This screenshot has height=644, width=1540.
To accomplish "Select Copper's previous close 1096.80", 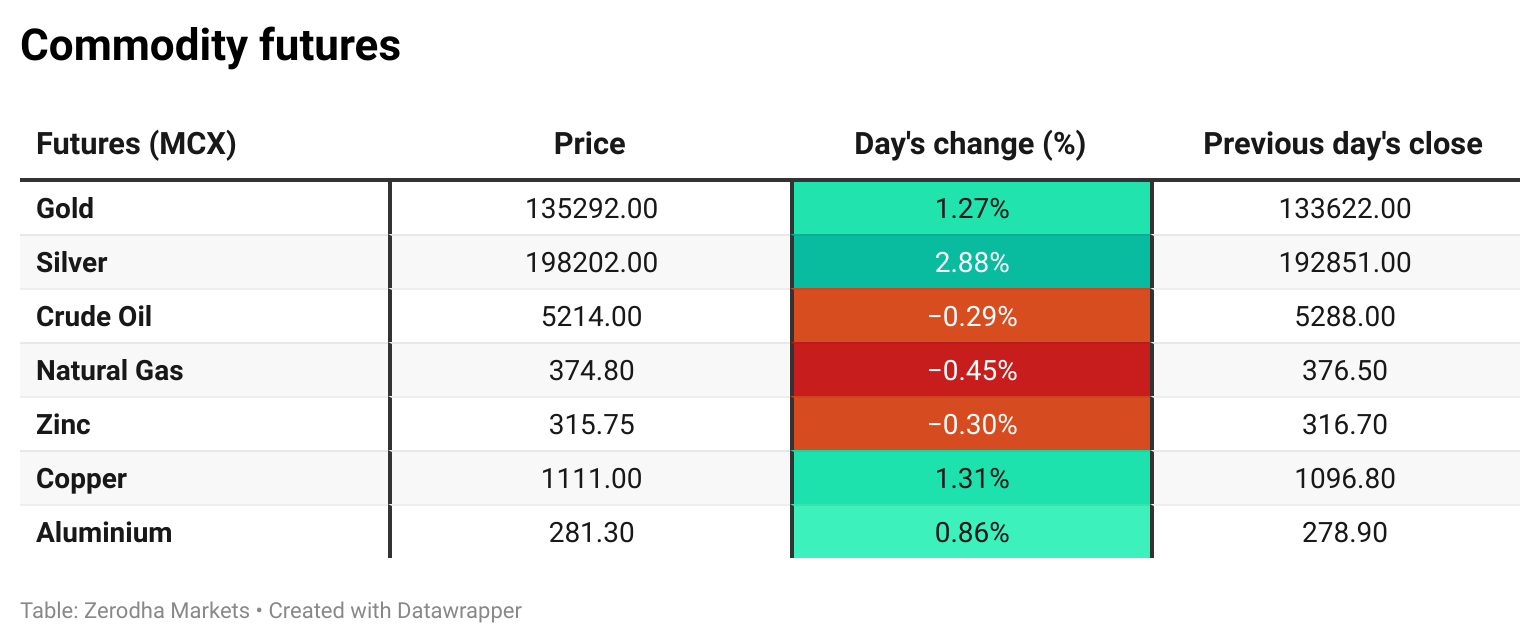I will (1344, 479).
